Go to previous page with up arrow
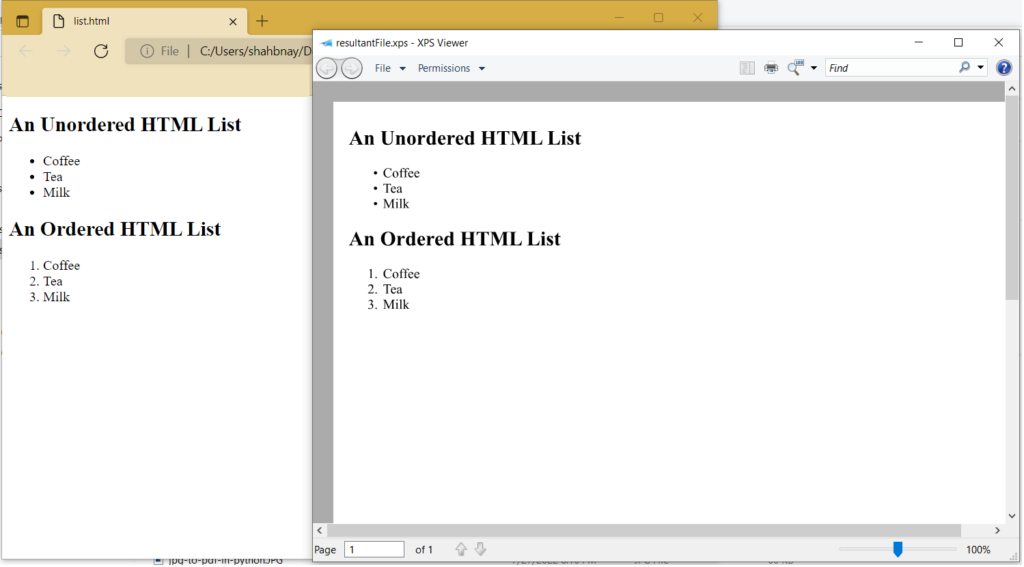Viewport: 1024px width, 567px height. (461, 549)
